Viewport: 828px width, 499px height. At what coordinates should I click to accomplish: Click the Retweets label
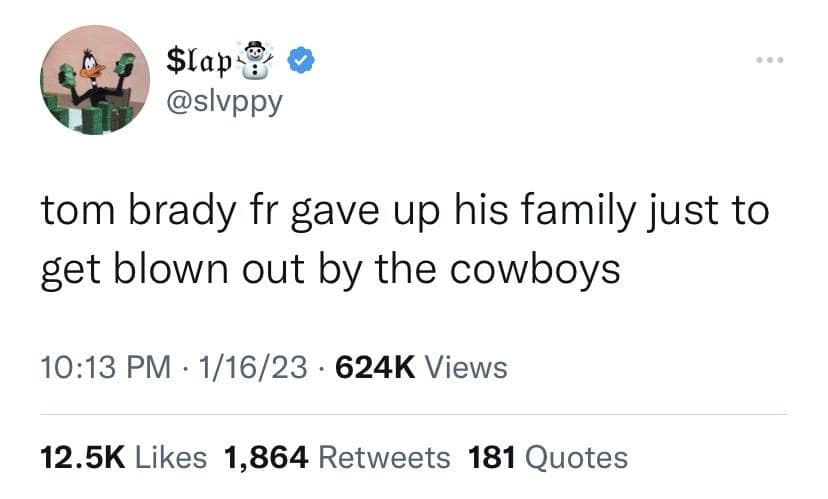[x=384, y=457]
